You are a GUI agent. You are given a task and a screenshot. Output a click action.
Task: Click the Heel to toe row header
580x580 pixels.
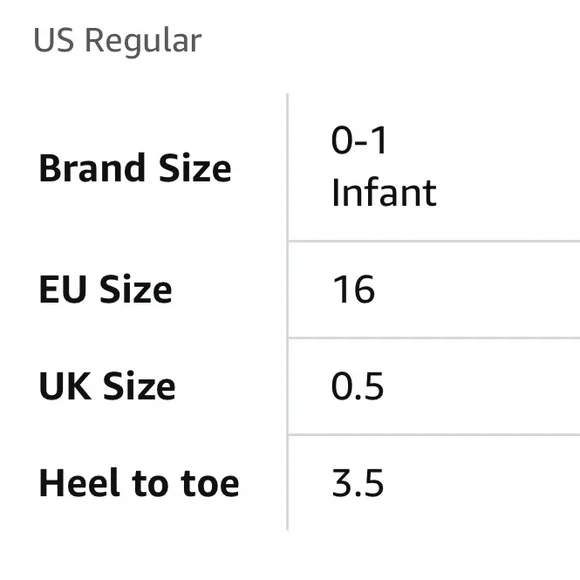(x=139, y=483)
